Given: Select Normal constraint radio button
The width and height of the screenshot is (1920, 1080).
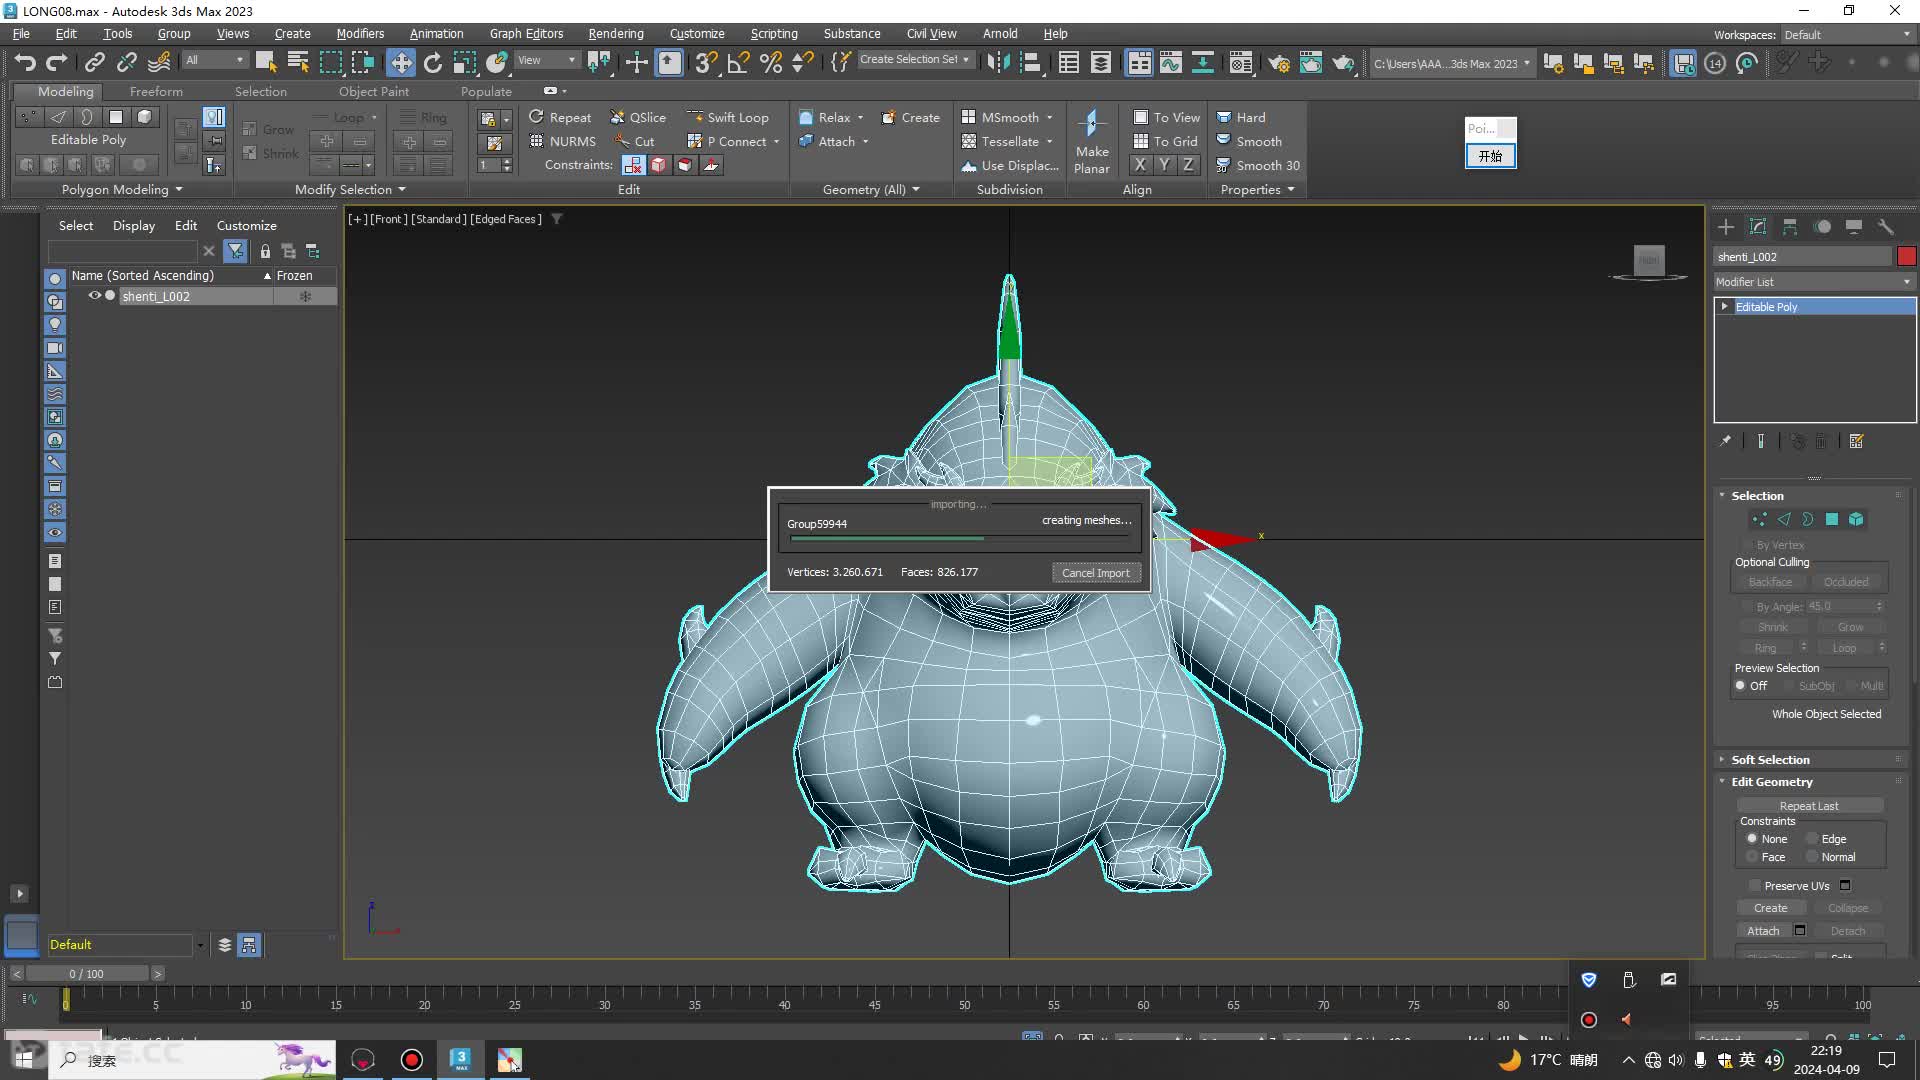Looking at the screenshot, I should coord(1812,857).
